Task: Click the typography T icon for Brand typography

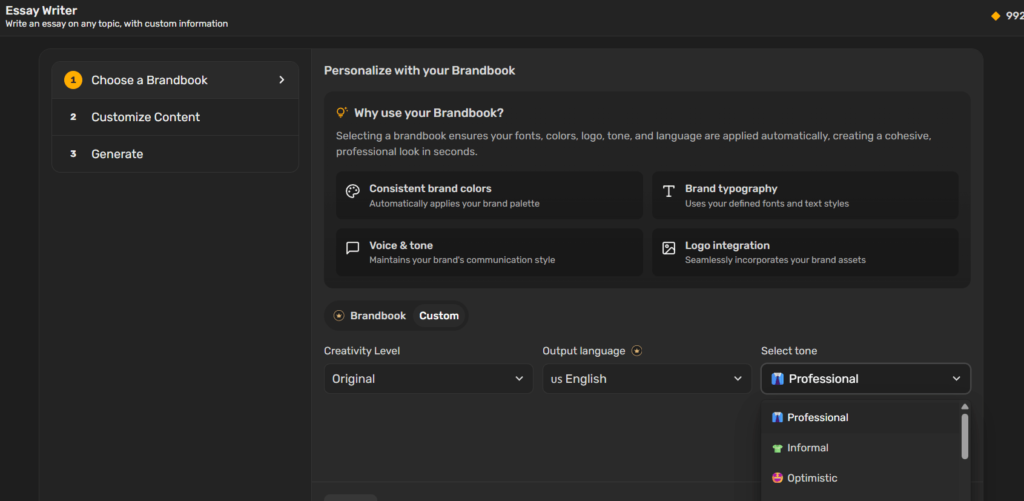Action: pyautogui.click(x=668, y=191)
